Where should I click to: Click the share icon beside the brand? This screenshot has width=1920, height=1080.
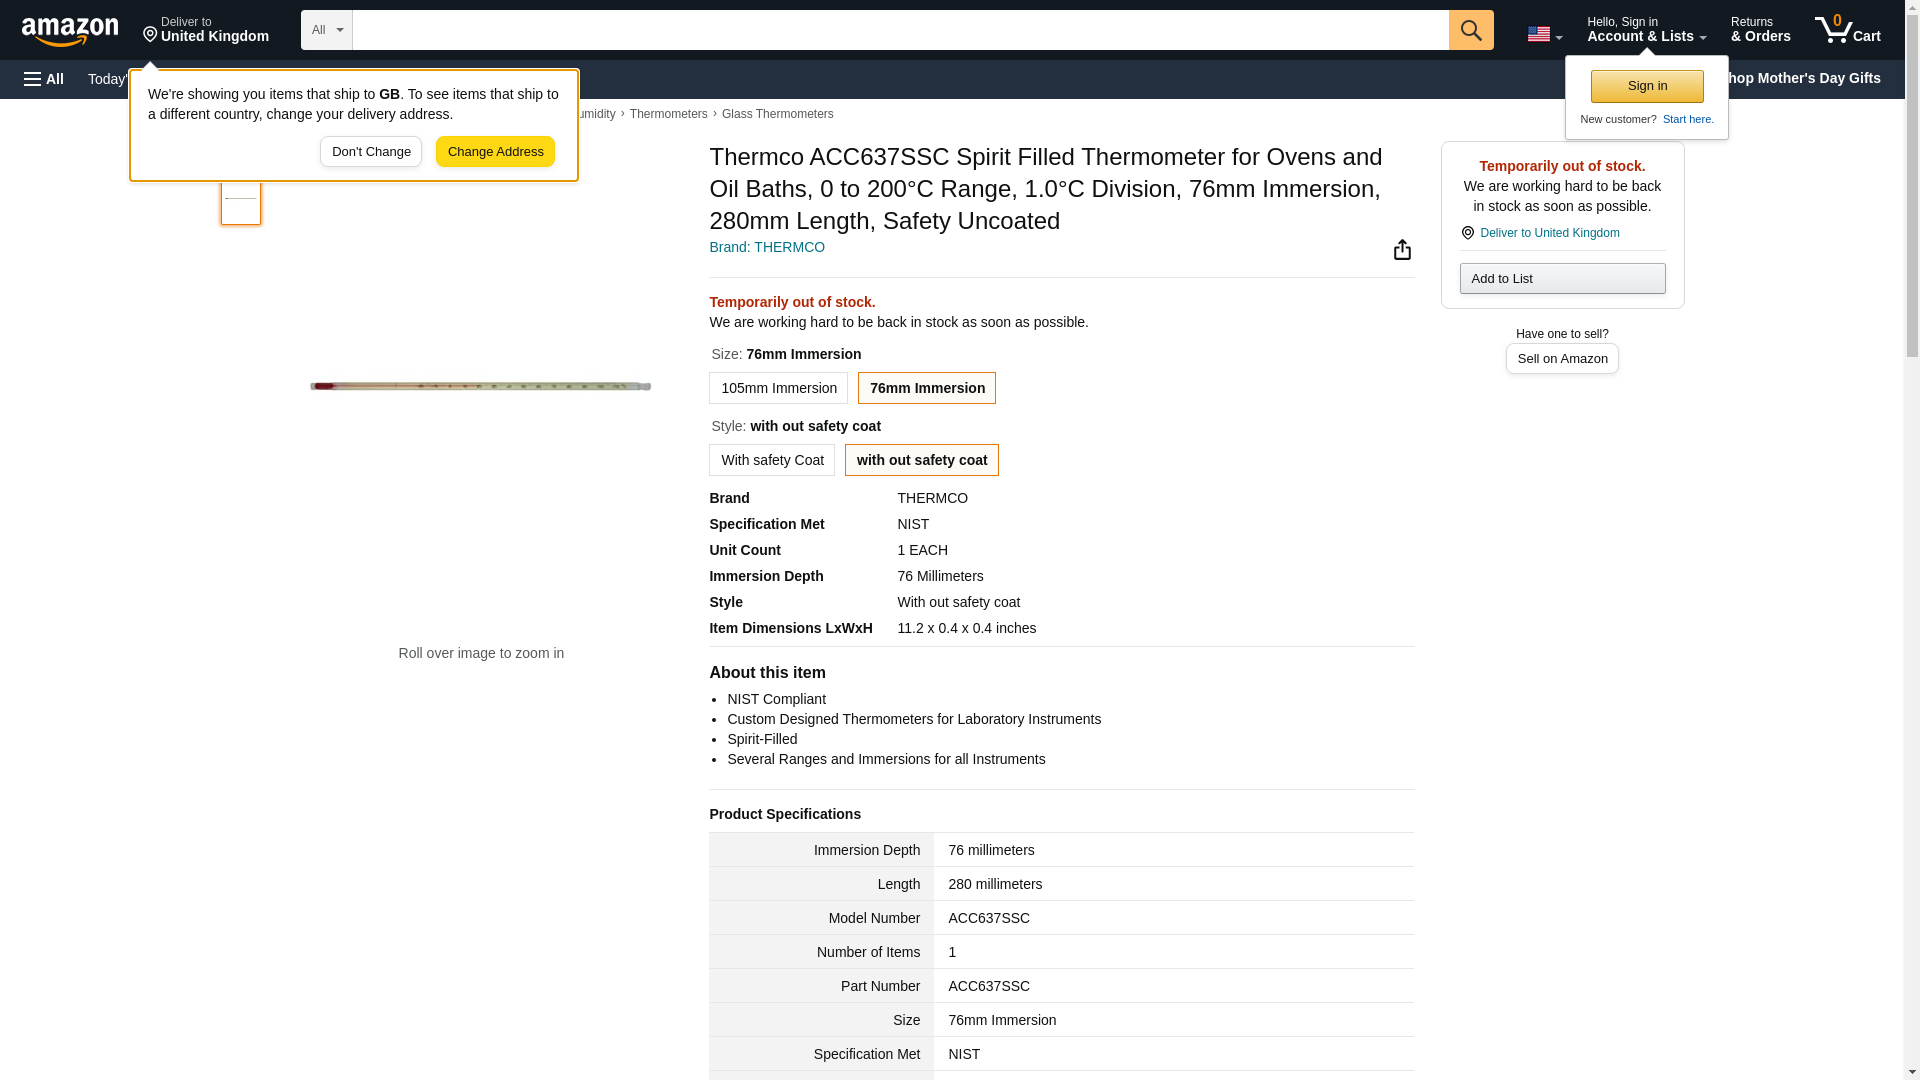1402,250
